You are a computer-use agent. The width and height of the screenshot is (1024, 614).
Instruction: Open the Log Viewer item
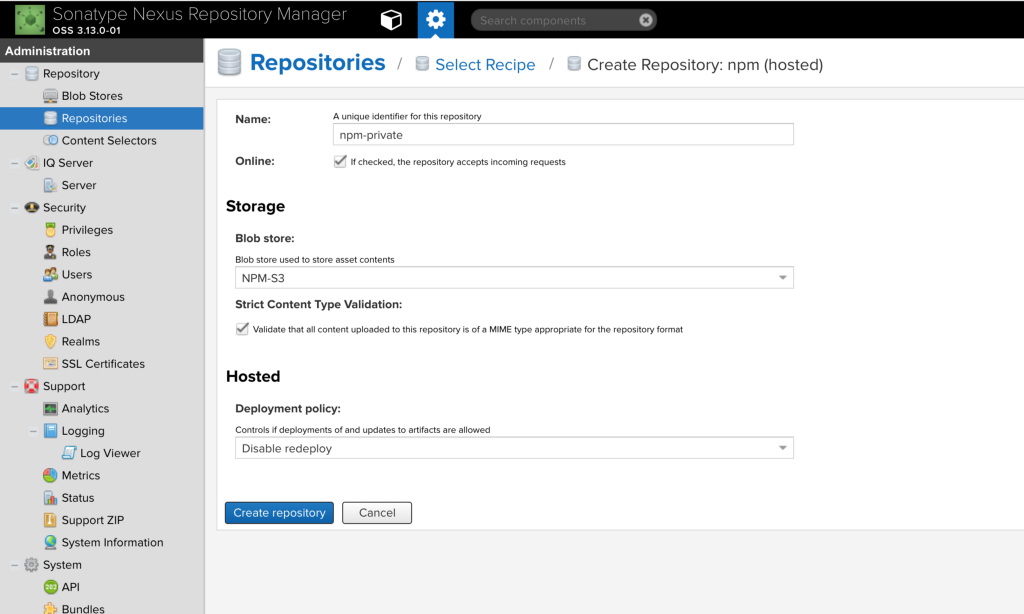pos(110,453)
